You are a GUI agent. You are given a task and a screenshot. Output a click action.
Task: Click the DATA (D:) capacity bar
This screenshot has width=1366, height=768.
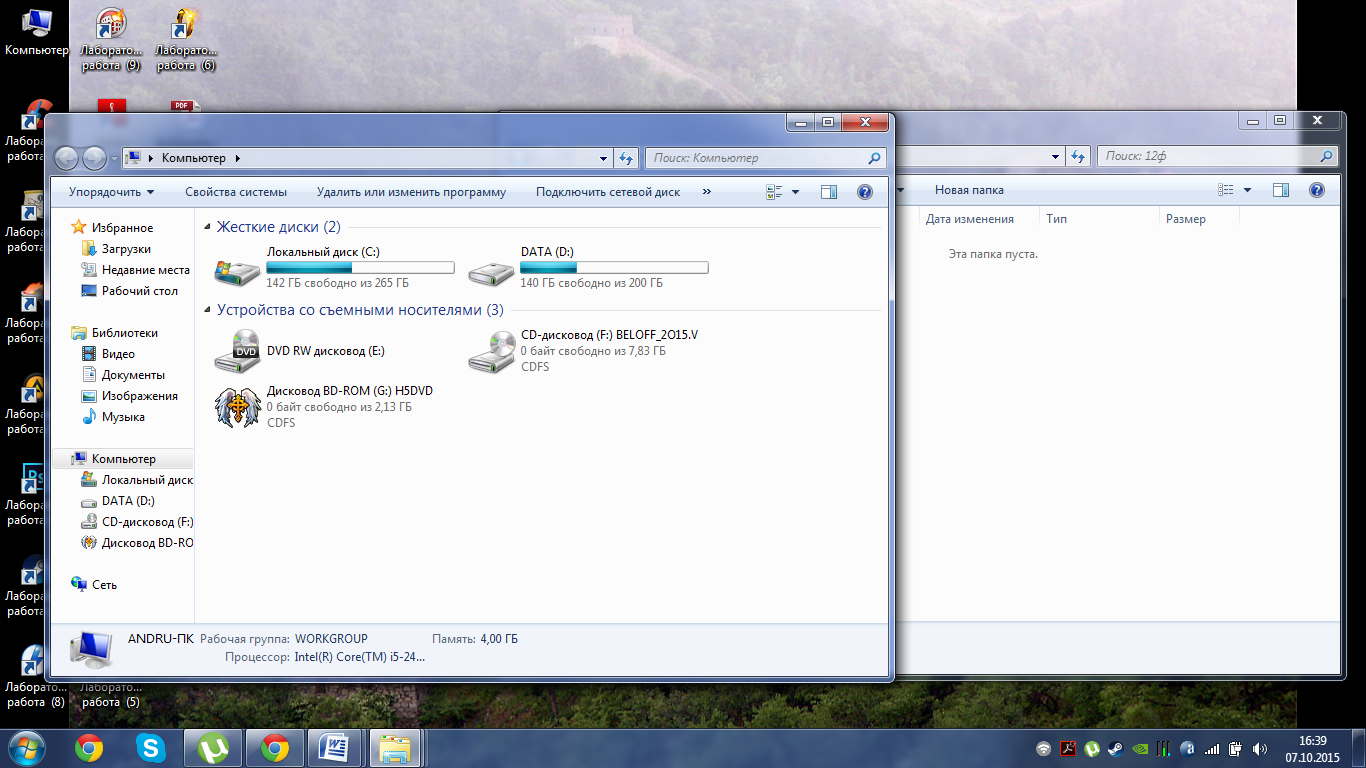click(x=614, y=268)
